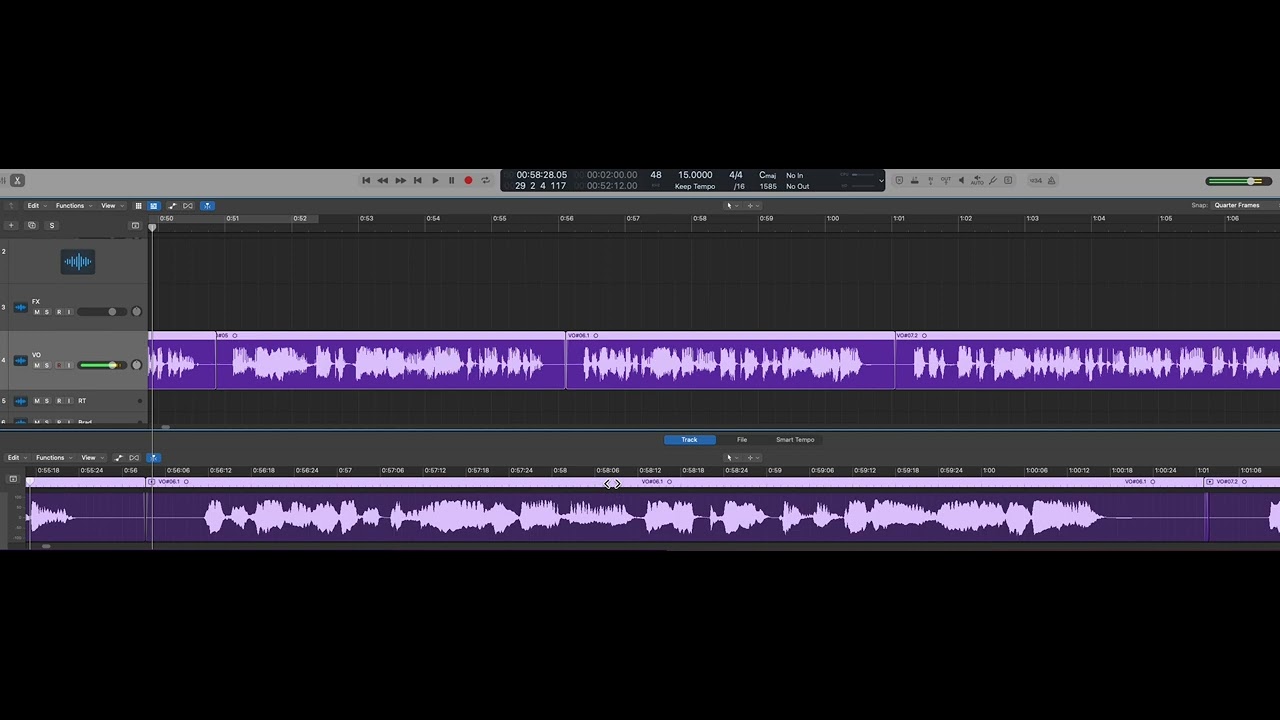
Task: Click the RT track audio icon
Action: tap(21, 401)
